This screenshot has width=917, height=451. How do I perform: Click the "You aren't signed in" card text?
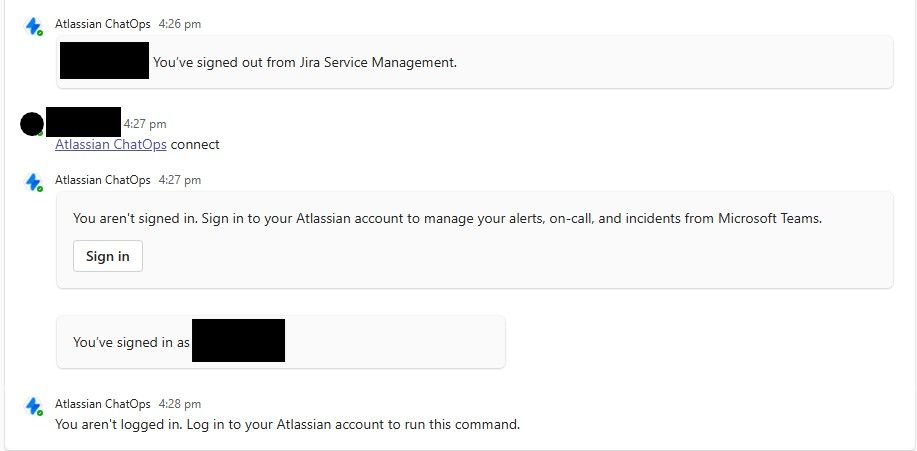coord(447,218)
